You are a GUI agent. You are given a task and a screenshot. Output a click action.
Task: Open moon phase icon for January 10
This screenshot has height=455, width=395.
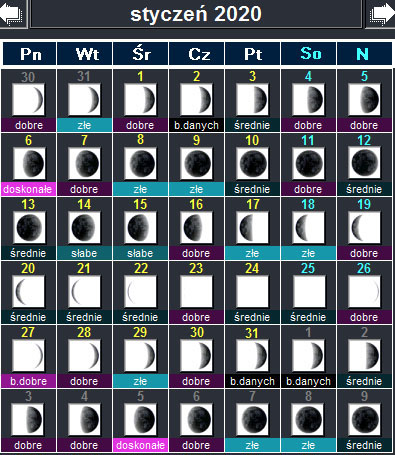click(x=252, y=163)
